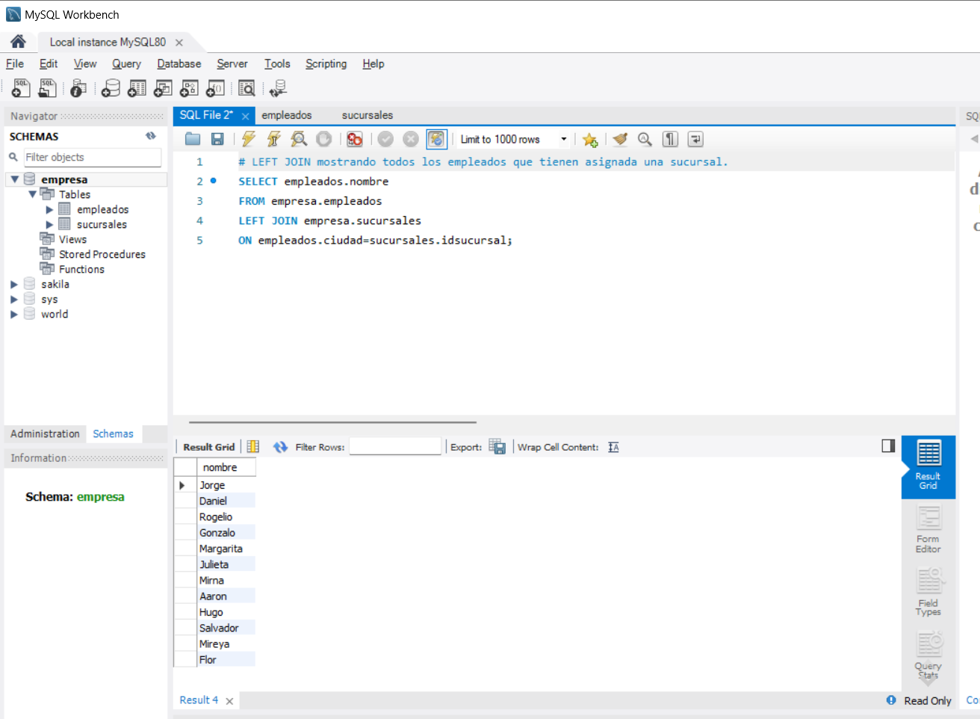The width and height of the screenshot is (980, 719).
Task: Switch to the sucursales tab
Action: pyautogui.click(x=368, y=115)
